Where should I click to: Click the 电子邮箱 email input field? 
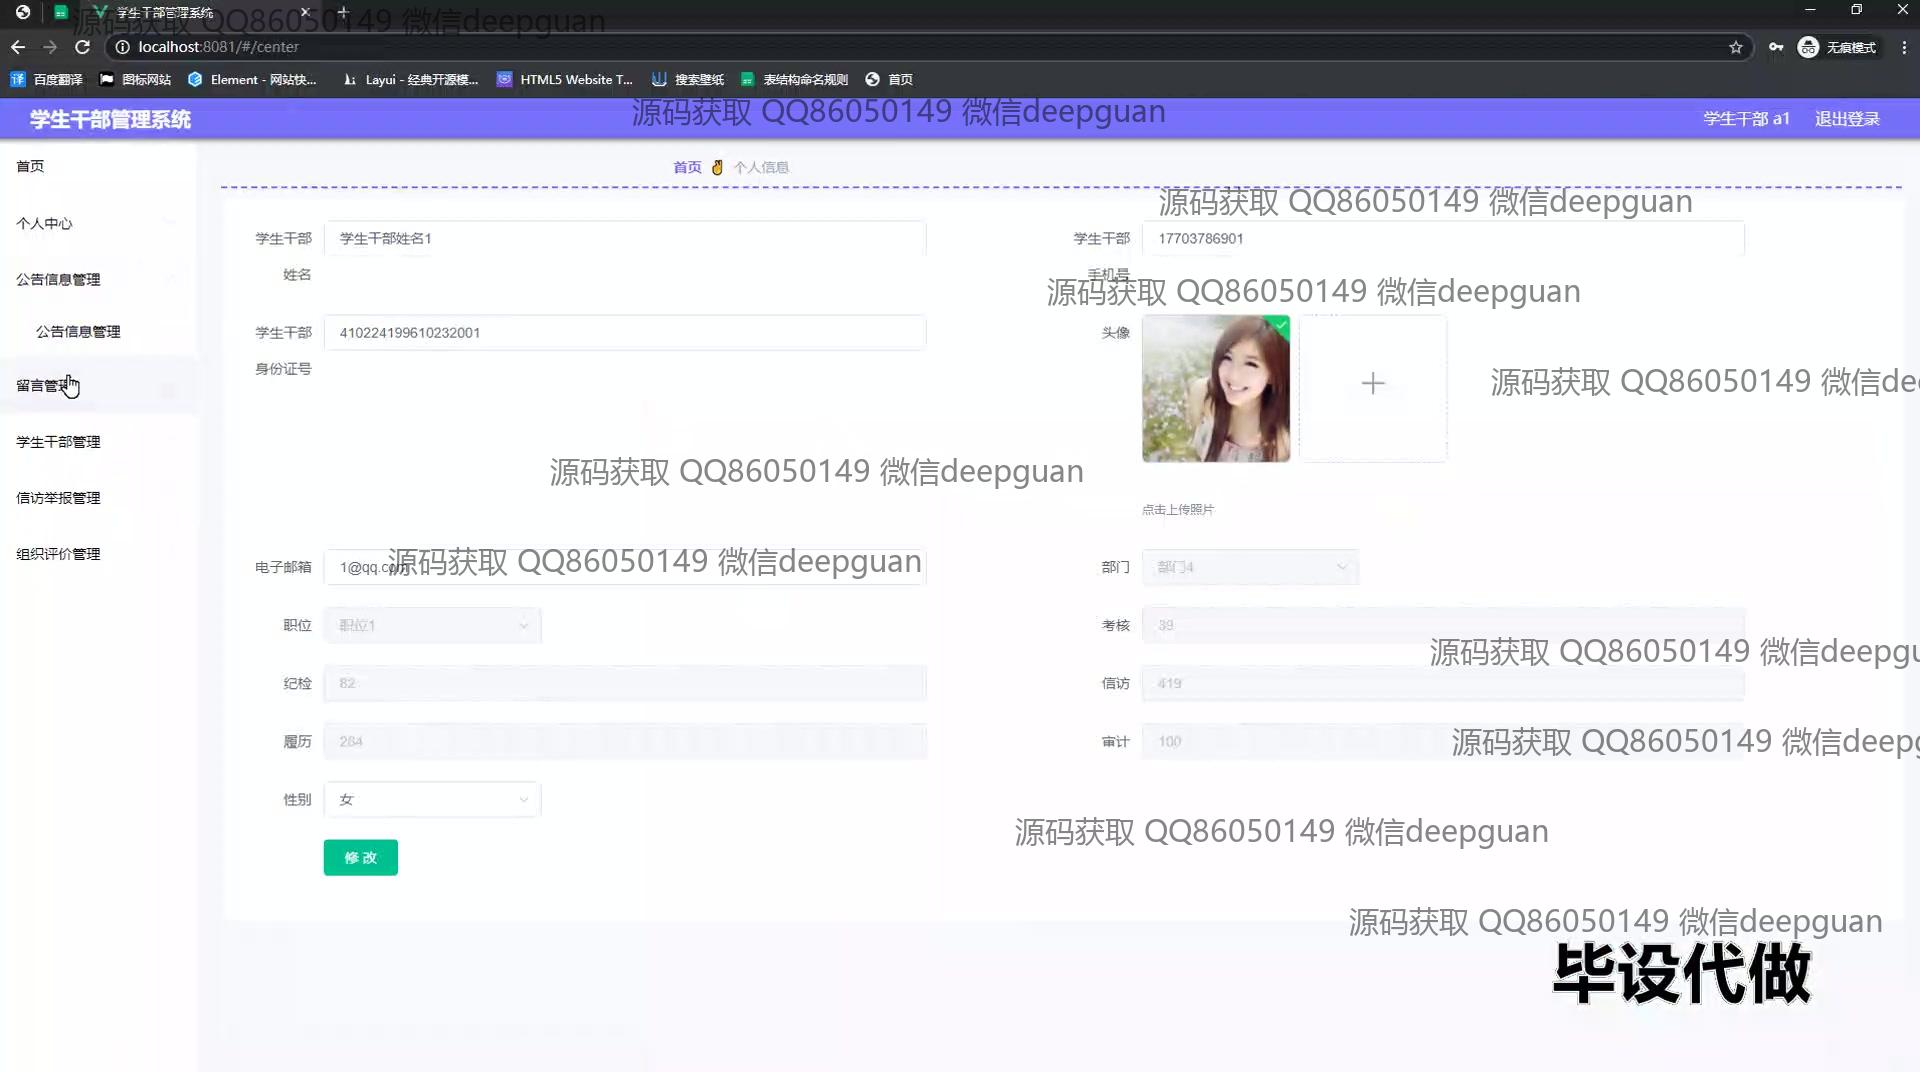(625, 567)
